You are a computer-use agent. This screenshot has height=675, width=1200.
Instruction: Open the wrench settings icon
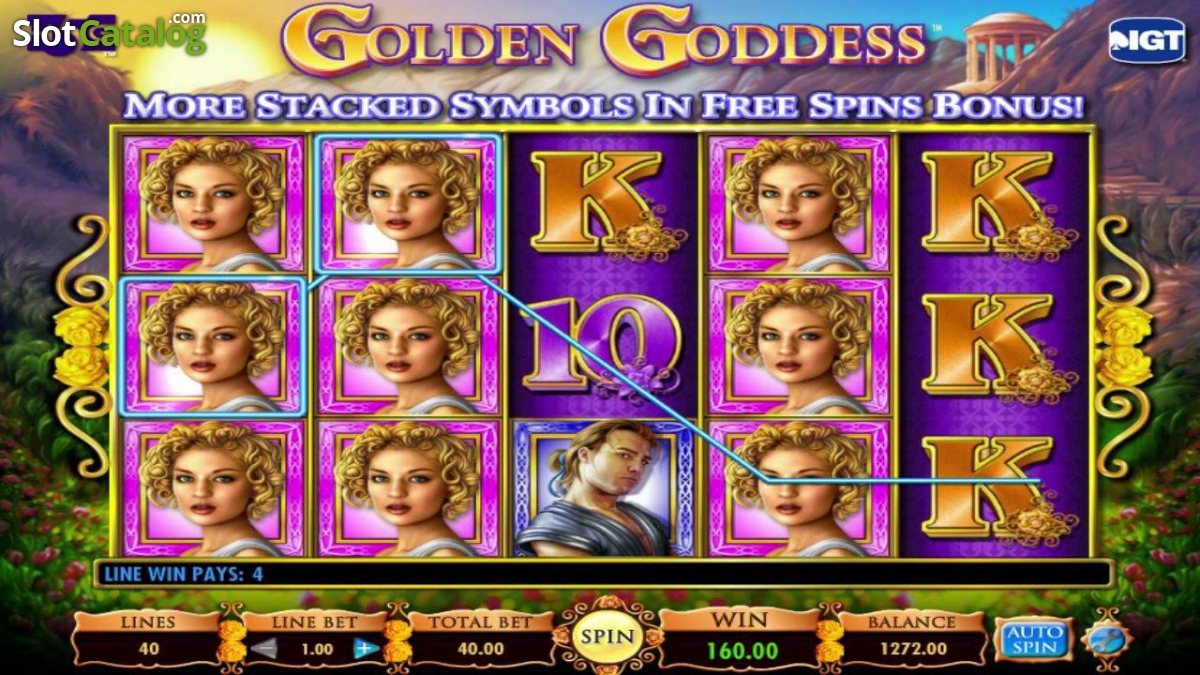point(1106,637)
